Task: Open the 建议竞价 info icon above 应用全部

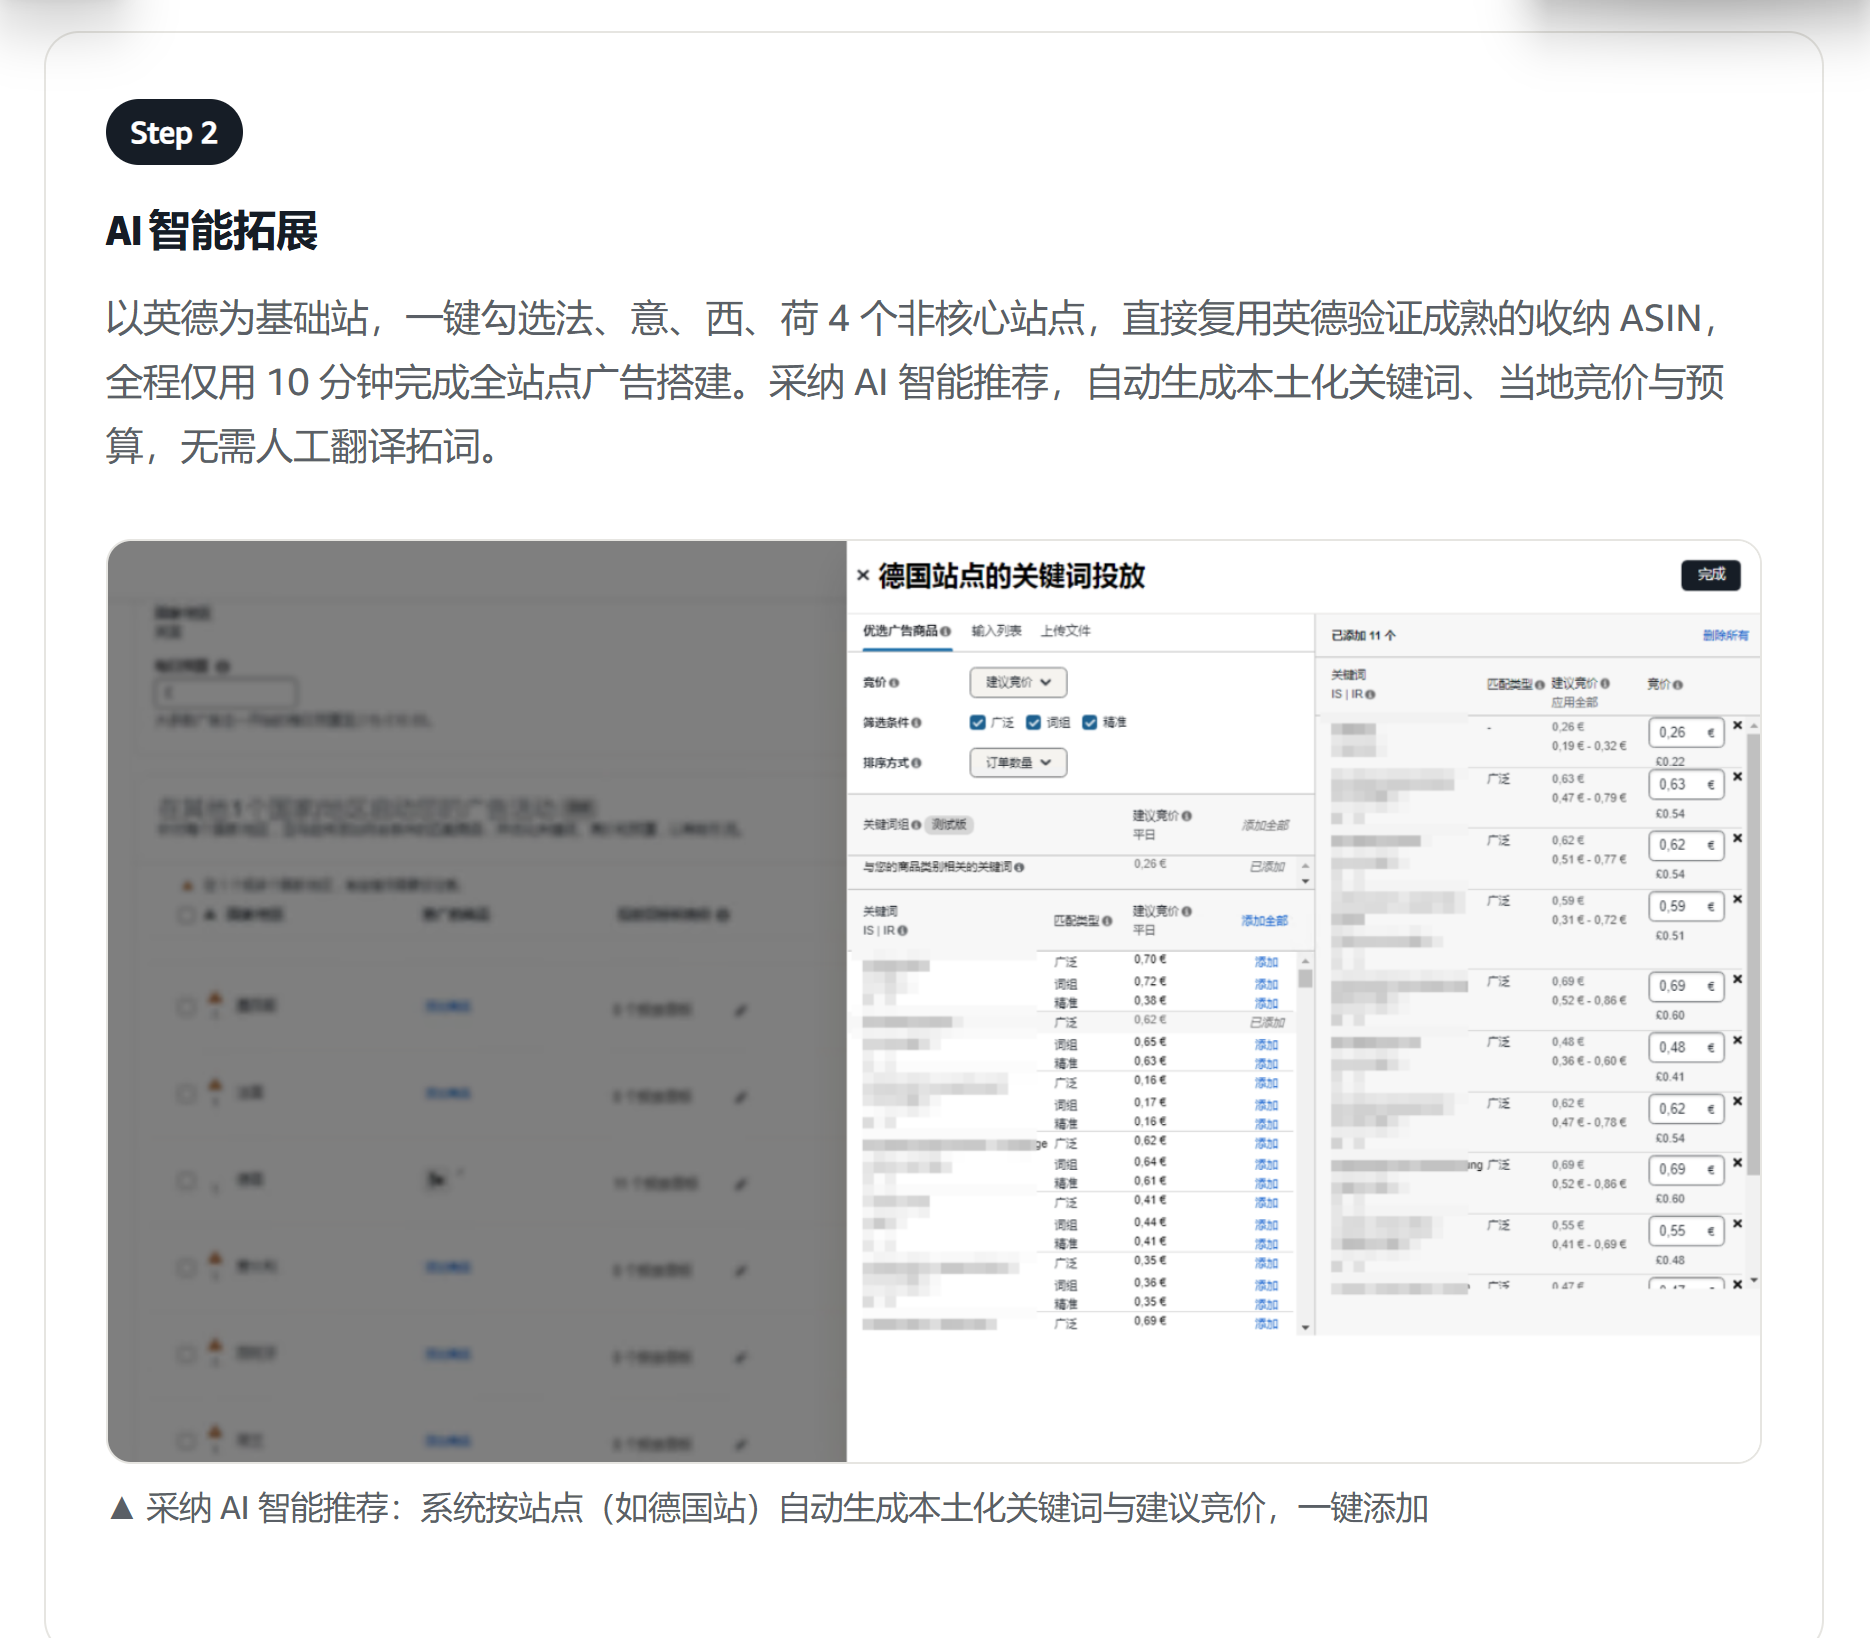Action: click(1605, 684)
